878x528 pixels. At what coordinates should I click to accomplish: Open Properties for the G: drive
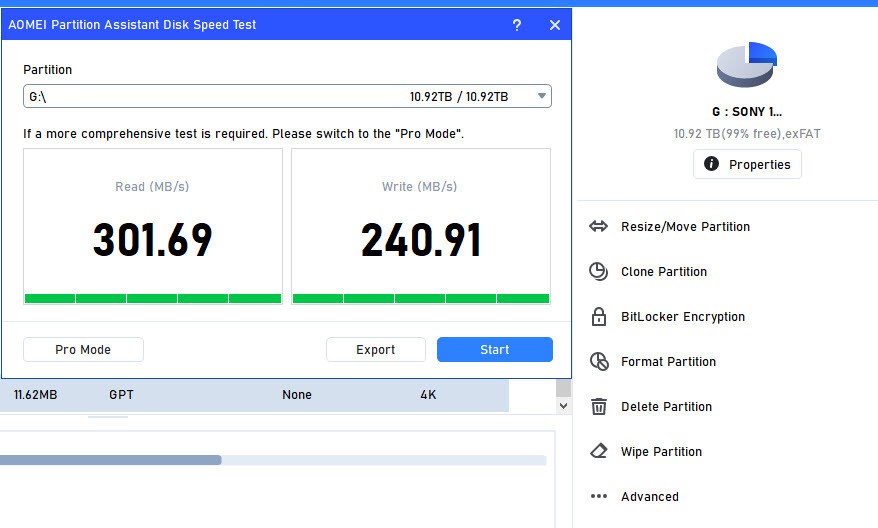pyautogui.click(x=746, y=165)
